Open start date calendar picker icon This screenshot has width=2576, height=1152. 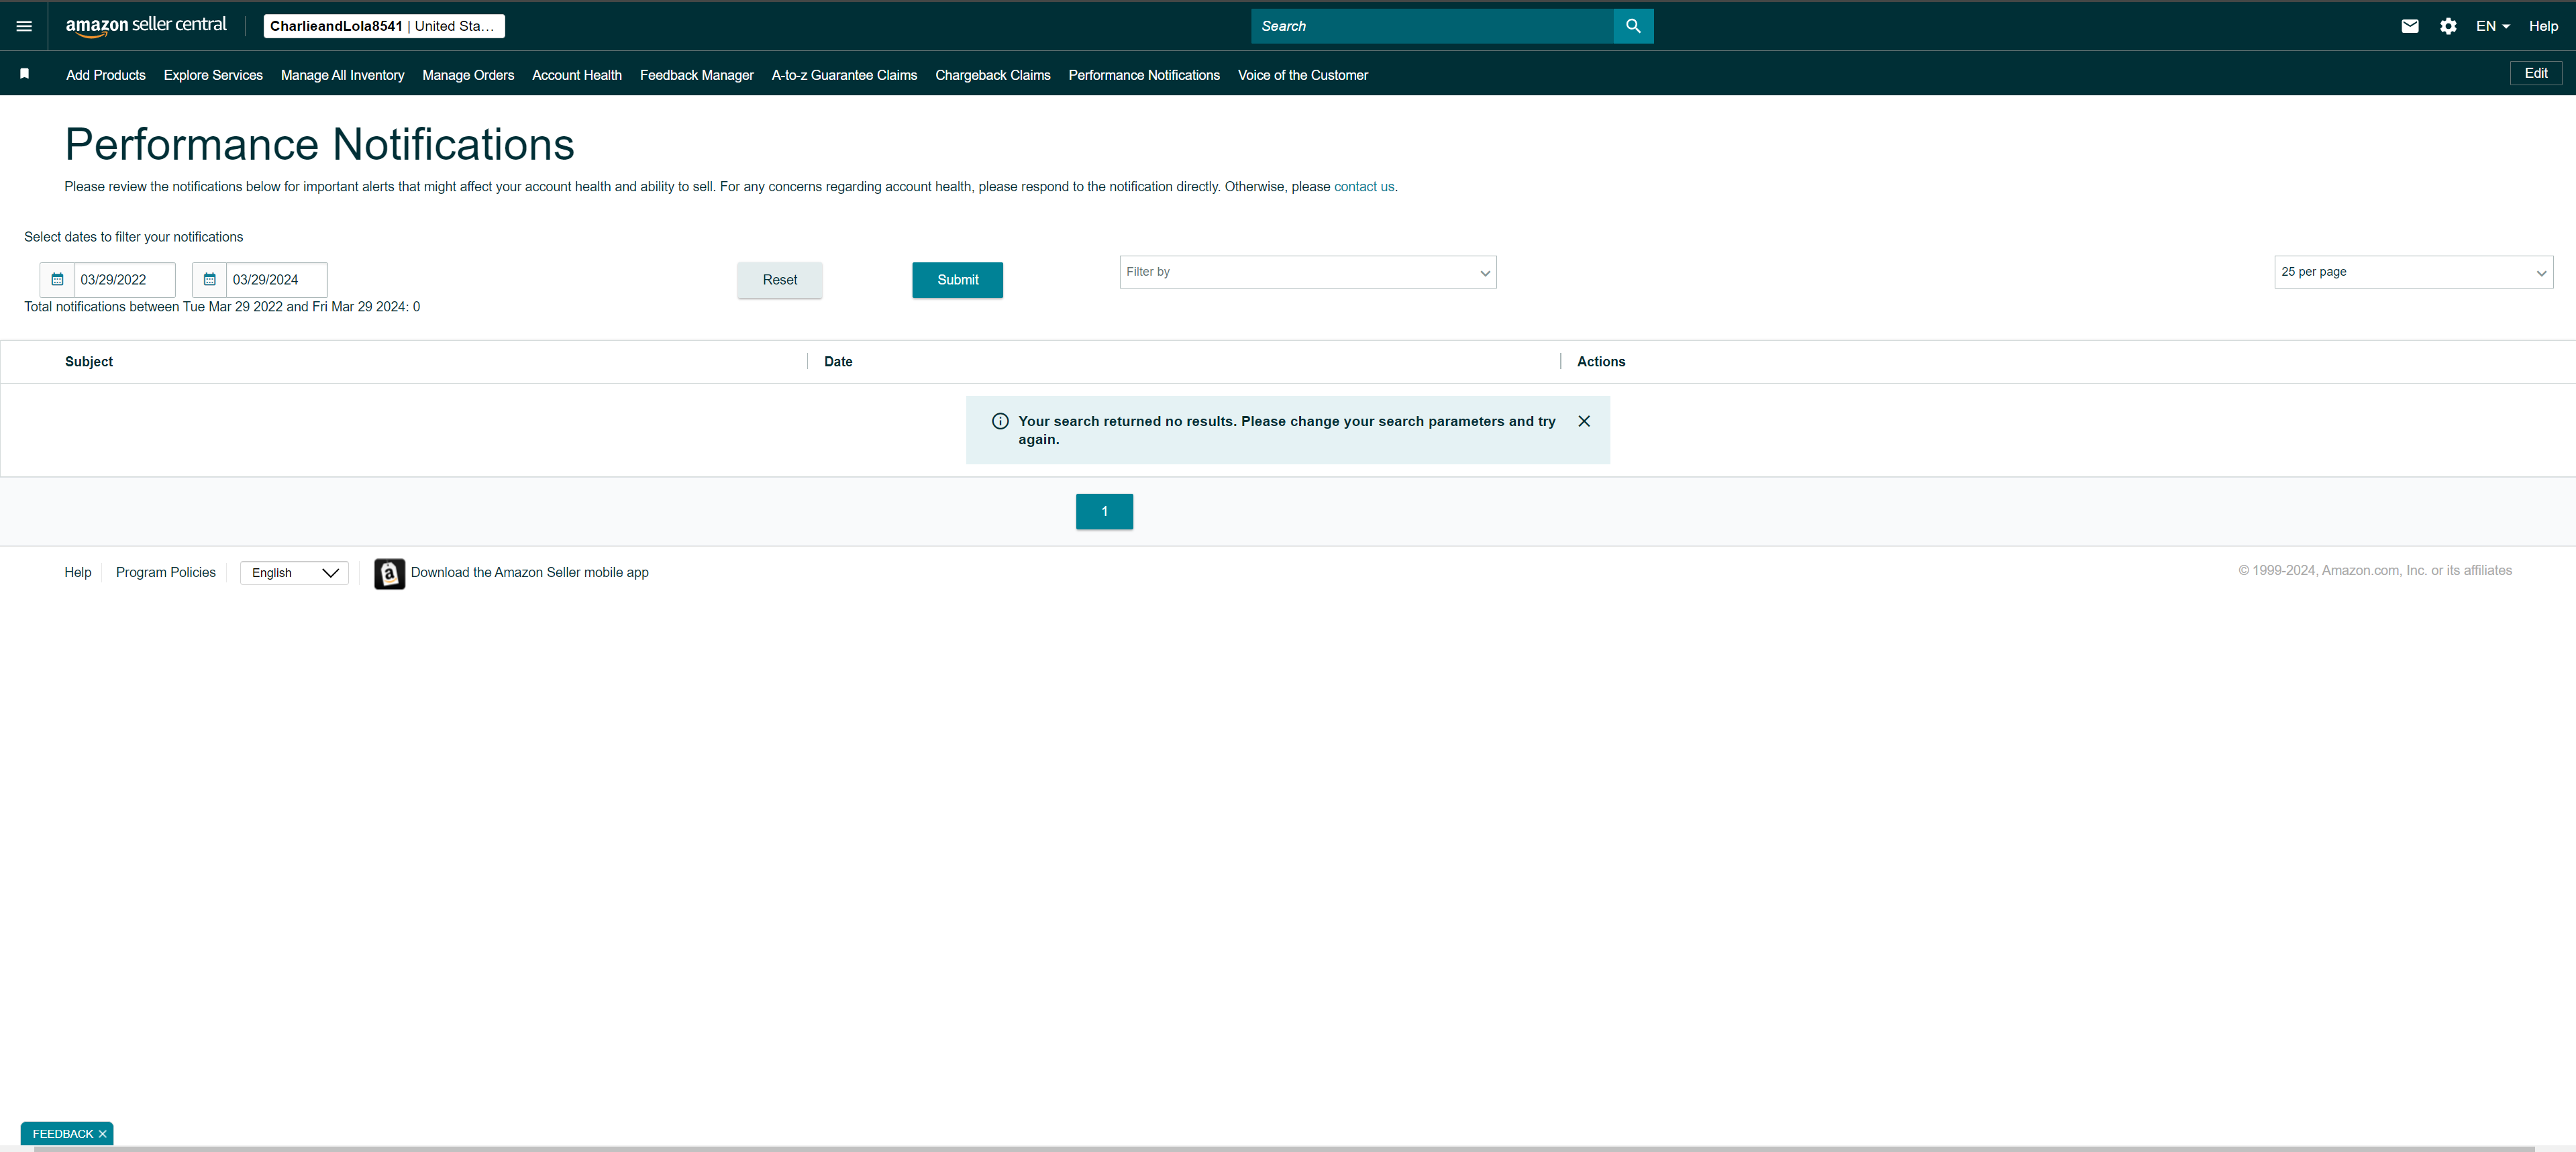pyautogui.click(x=57, y=280)
